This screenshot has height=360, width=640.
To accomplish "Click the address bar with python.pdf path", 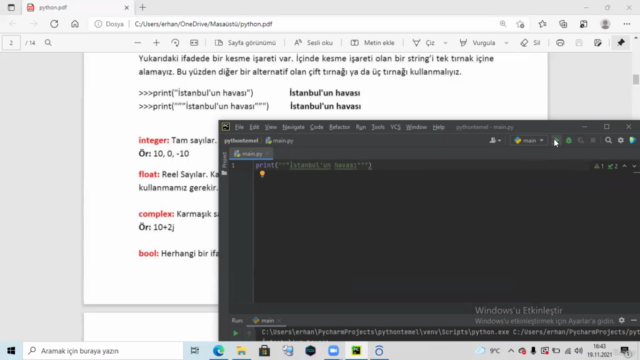I will [x=203, y=24].
